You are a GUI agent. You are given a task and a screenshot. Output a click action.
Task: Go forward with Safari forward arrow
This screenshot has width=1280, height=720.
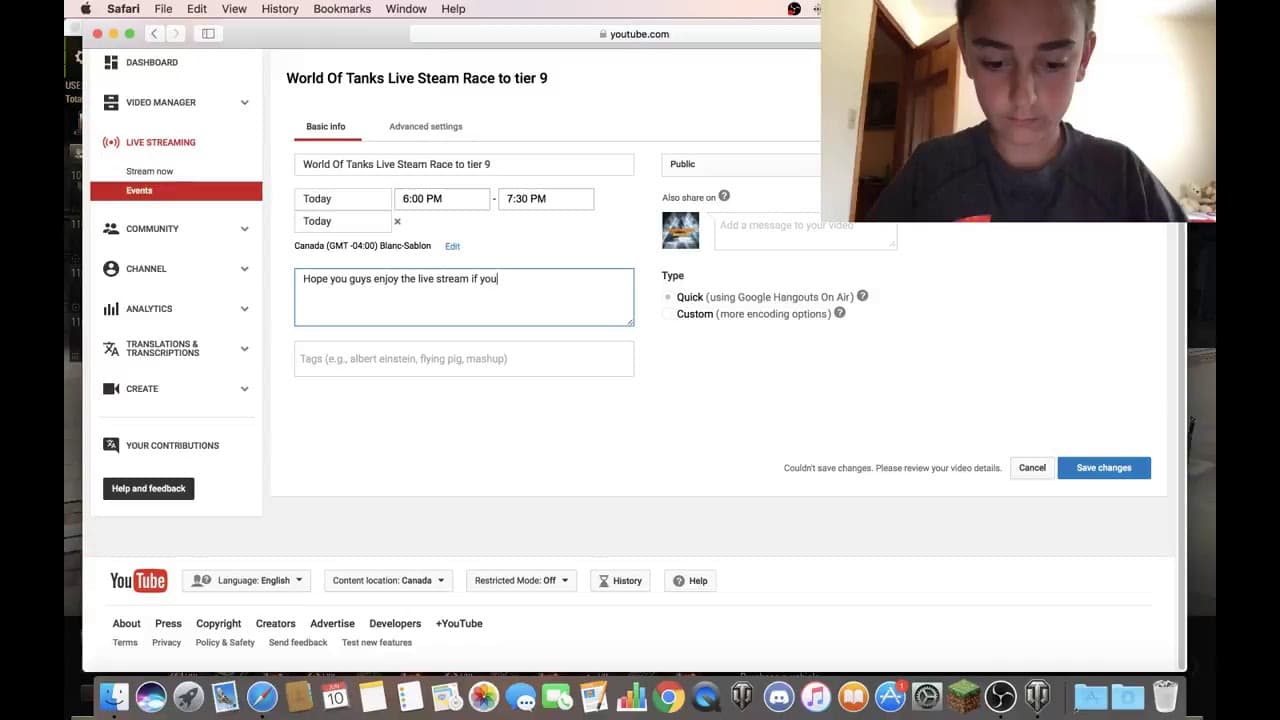click(175, 34)
